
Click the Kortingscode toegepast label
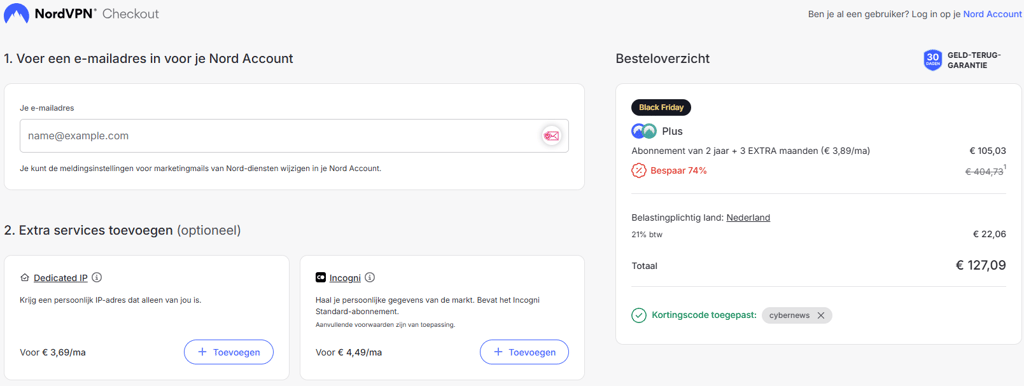click(704, 315)
